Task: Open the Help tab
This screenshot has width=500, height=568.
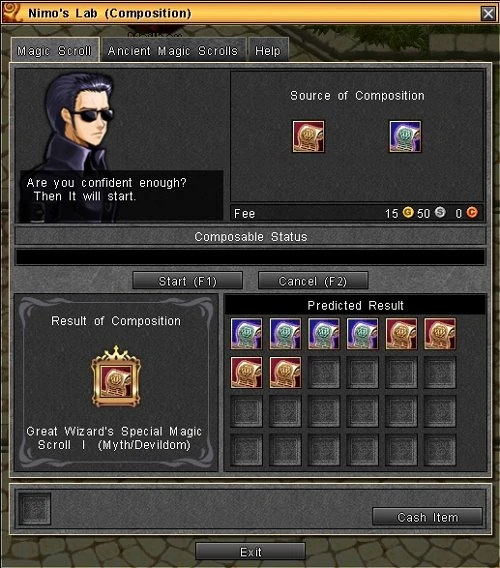Action: pyautogui.click(x=268, y=50)
